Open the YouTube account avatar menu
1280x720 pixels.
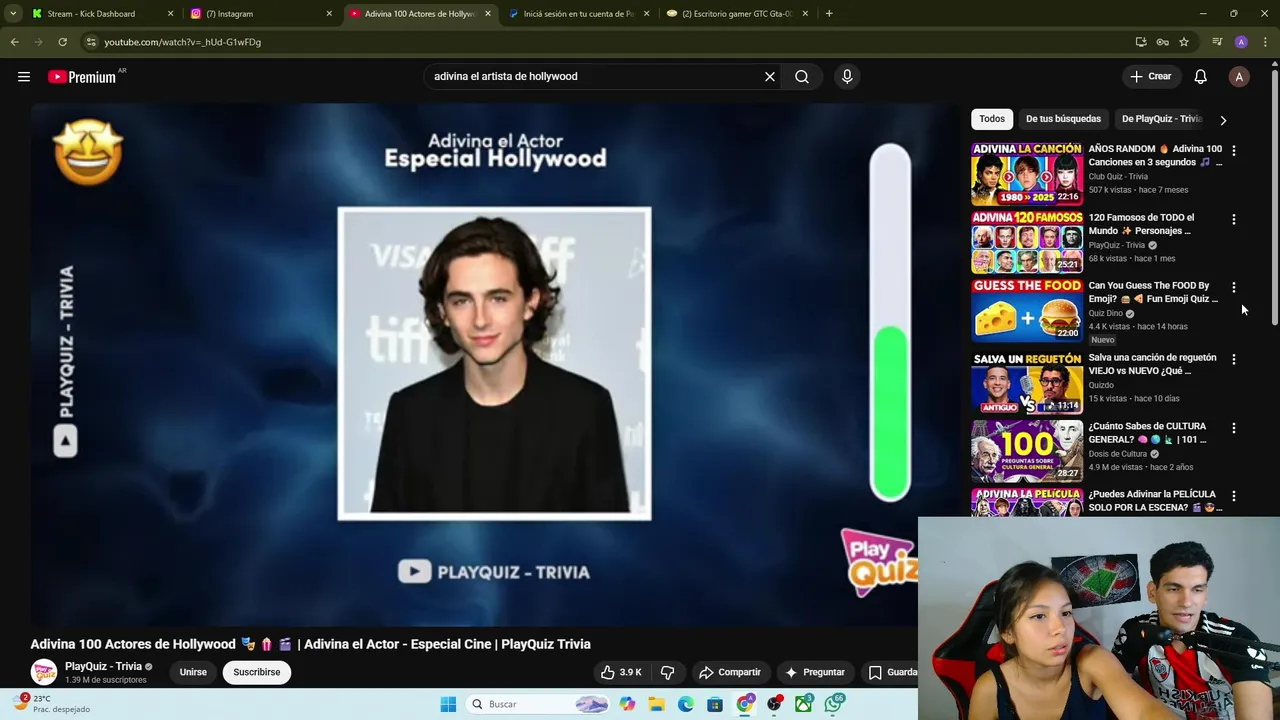(x=1239, y=76)
